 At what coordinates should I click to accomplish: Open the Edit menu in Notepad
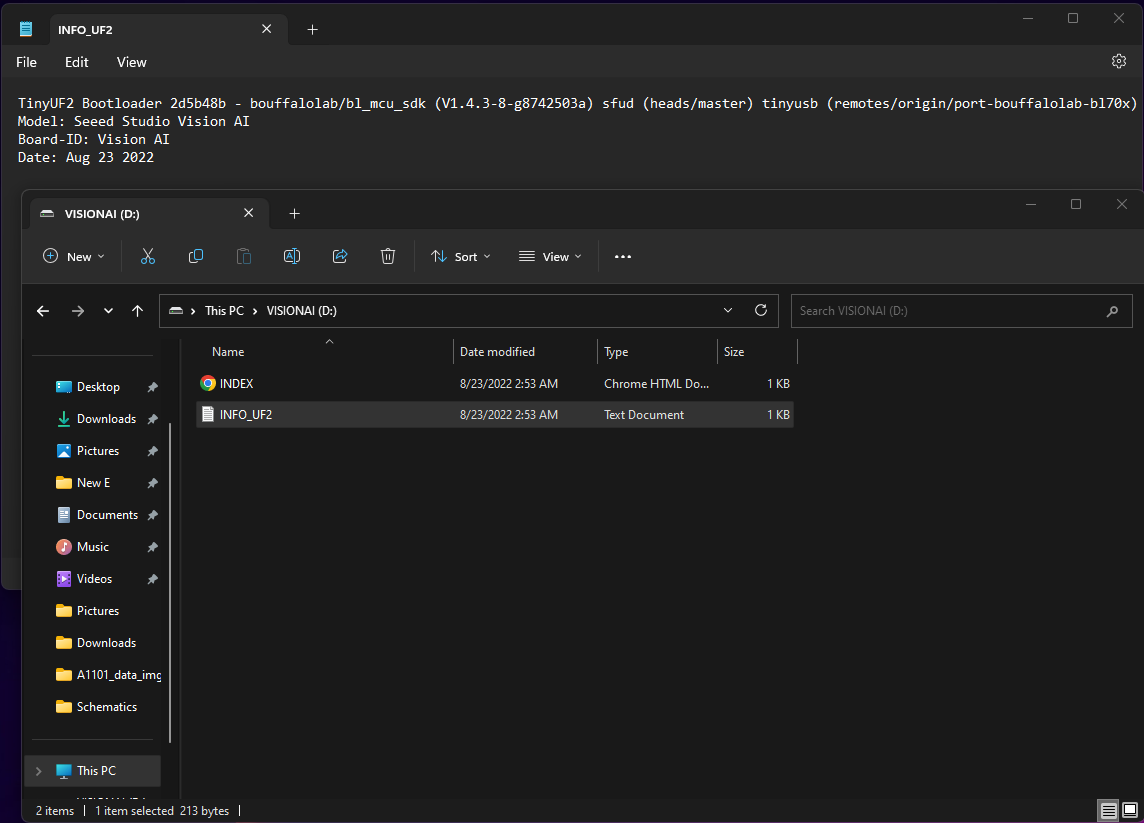tap(77, 62)
